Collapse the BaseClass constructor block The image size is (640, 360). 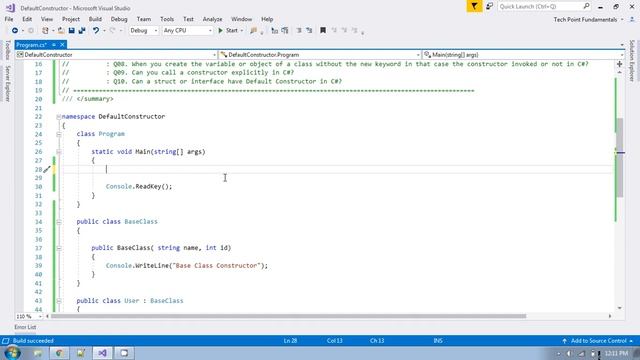(59, 248)
